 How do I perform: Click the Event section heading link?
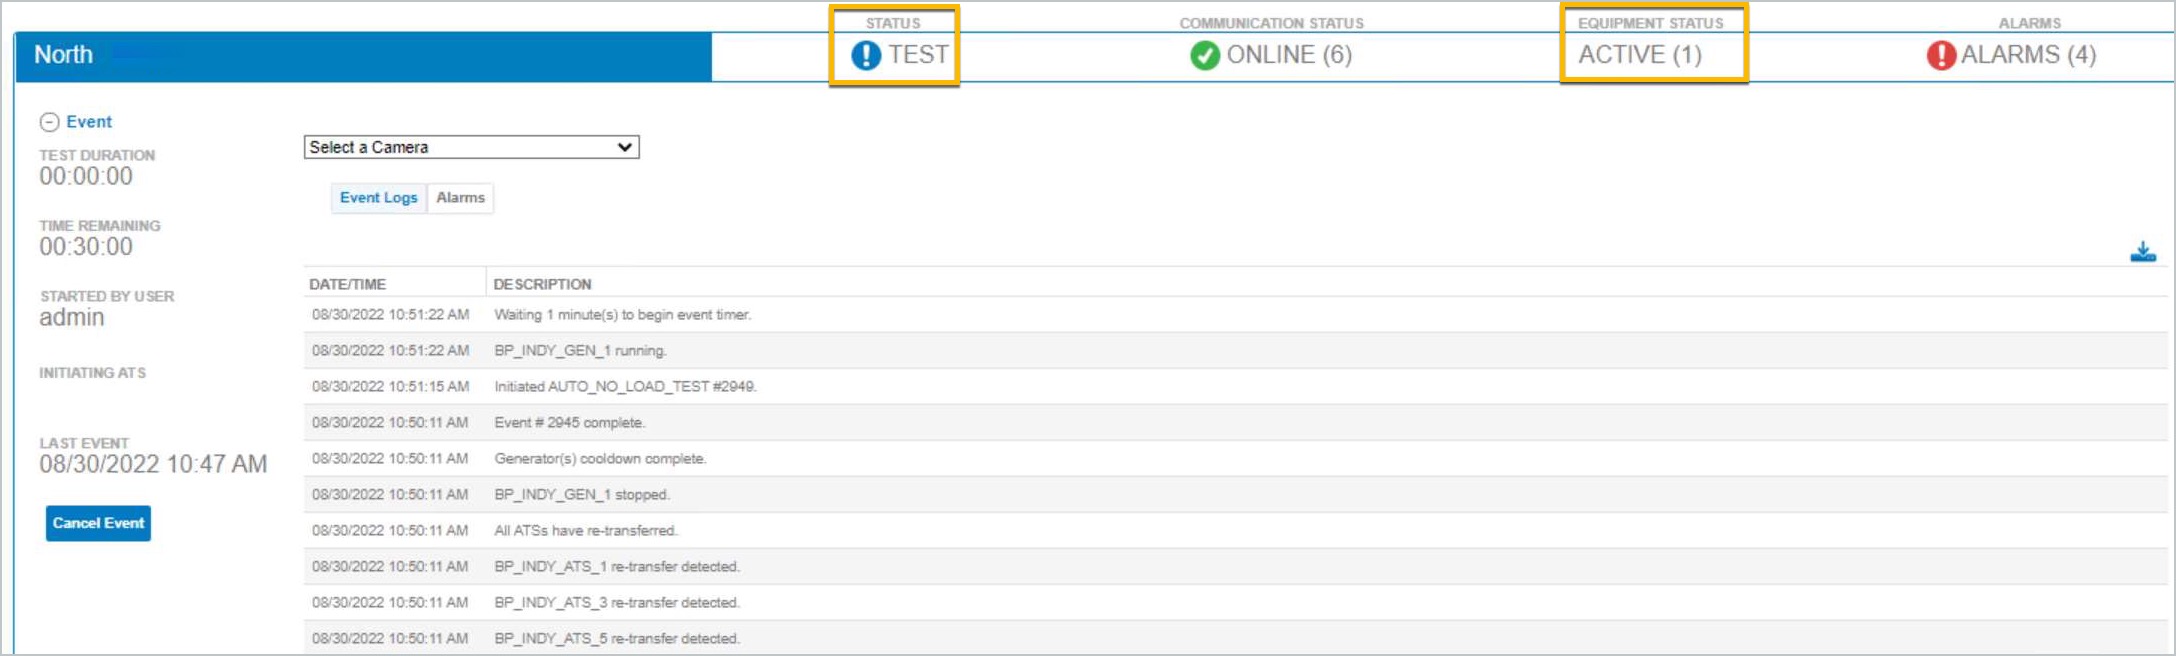coord(89,122)
